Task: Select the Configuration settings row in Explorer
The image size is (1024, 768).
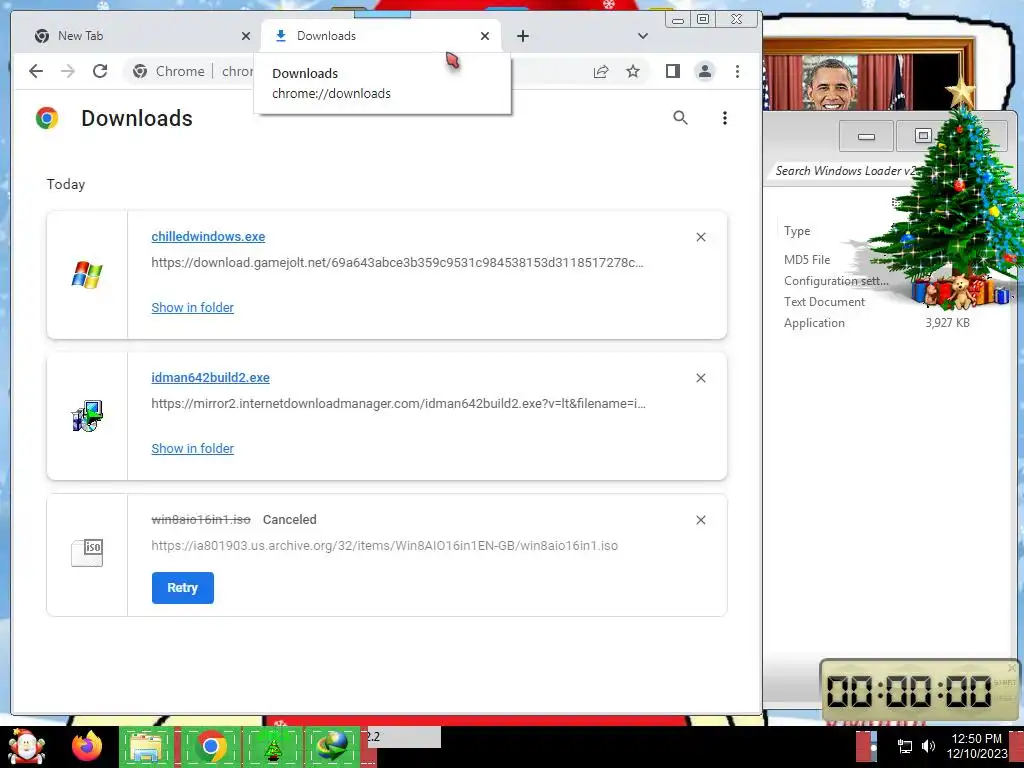Action: pyautogui.click(x=837, y=281)
